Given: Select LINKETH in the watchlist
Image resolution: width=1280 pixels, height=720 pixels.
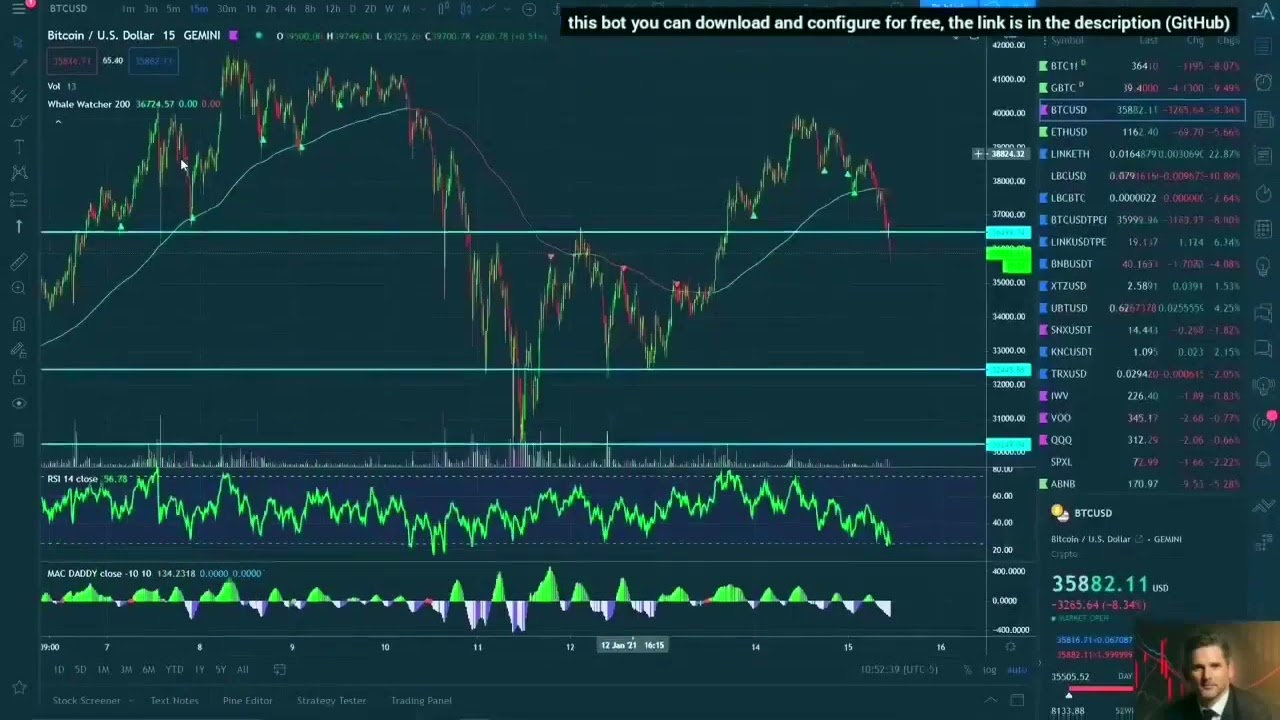Looking at the screenshot, I should [x=1142, y=154].
